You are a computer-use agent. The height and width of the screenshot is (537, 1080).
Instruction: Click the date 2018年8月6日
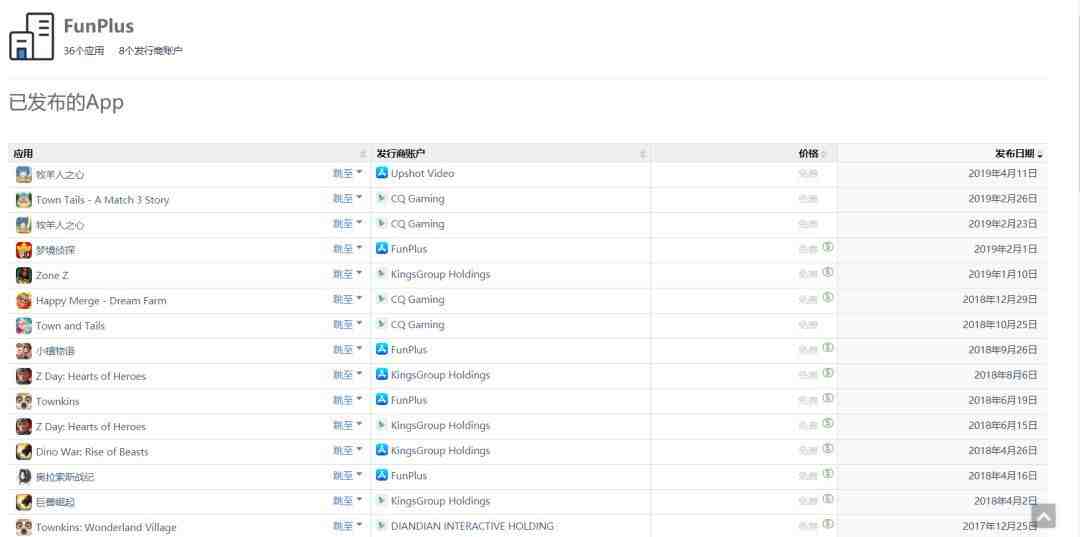tap(1006, 375)
